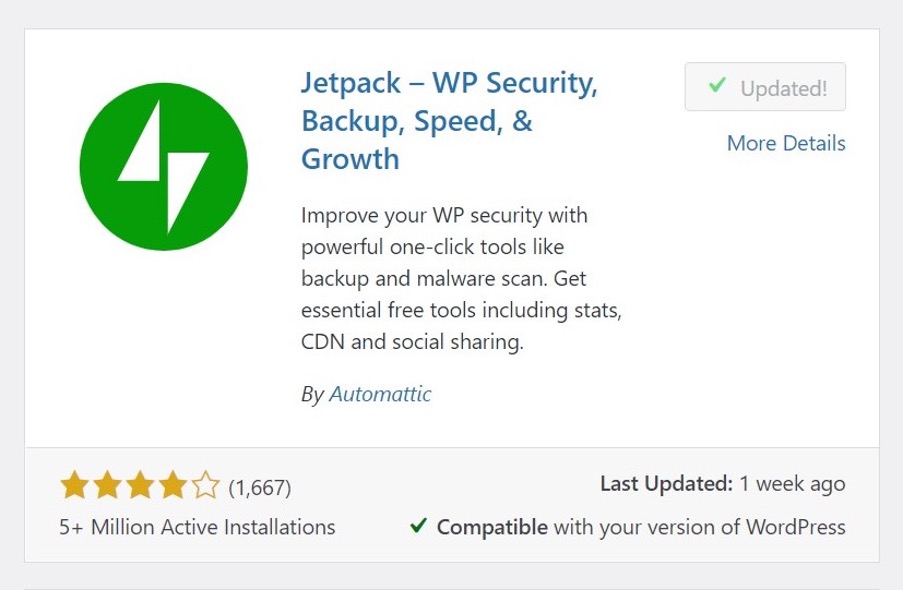The height and width of the screenshot is (590, 904).
Task: Click the first gold rating star
Action: click(x=73, y=487)
